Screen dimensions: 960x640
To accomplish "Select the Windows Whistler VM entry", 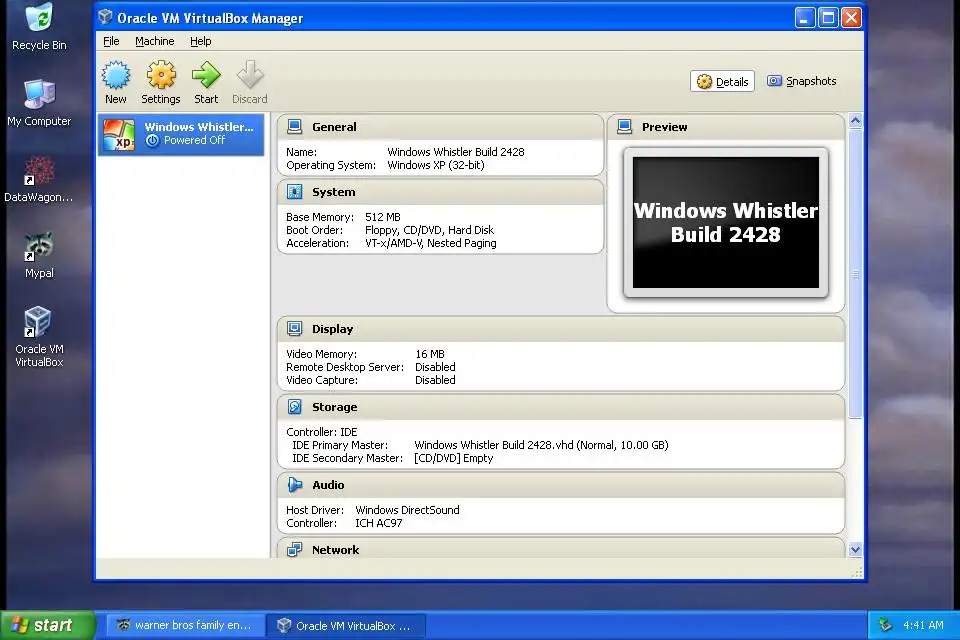I will tap(181, 134).
